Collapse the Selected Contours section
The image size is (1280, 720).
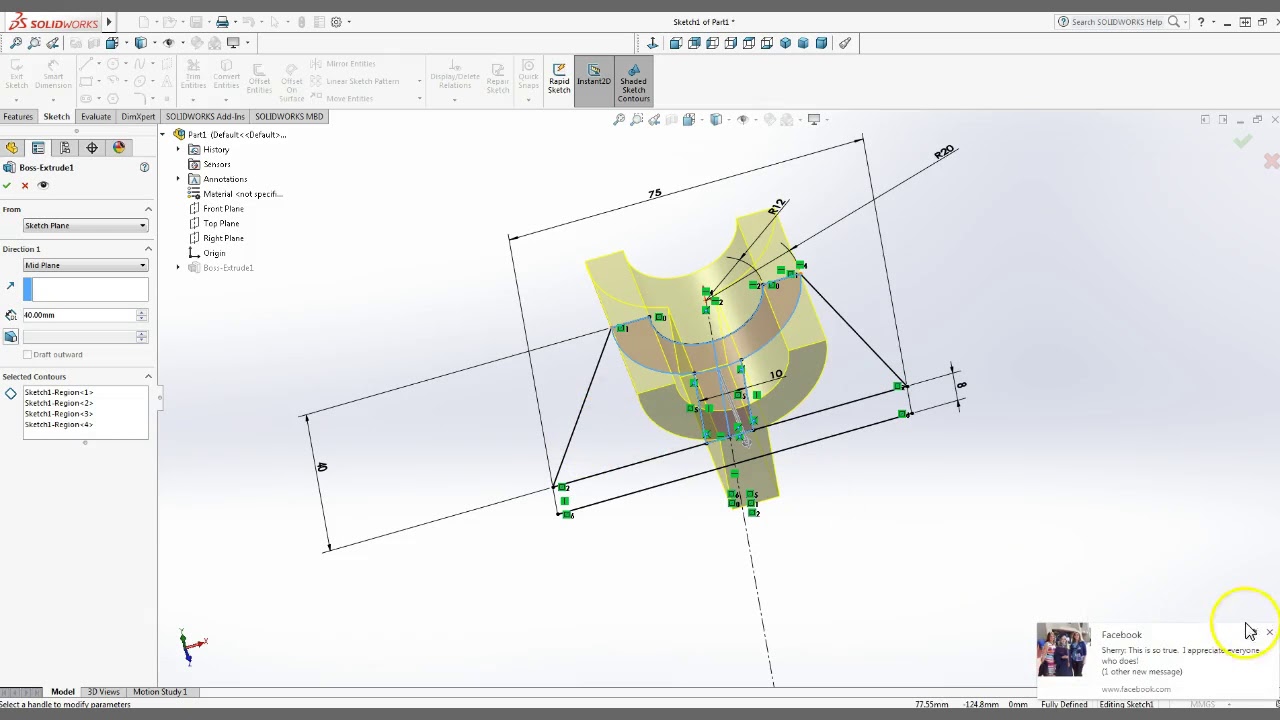(x=148, y=376)
